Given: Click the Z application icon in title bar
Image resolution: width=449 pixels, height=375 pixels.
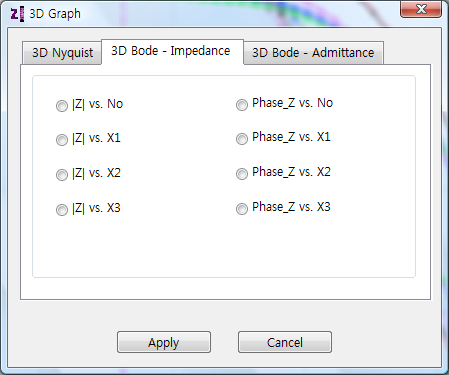Looking at the screenshot, I should (17, 14).
